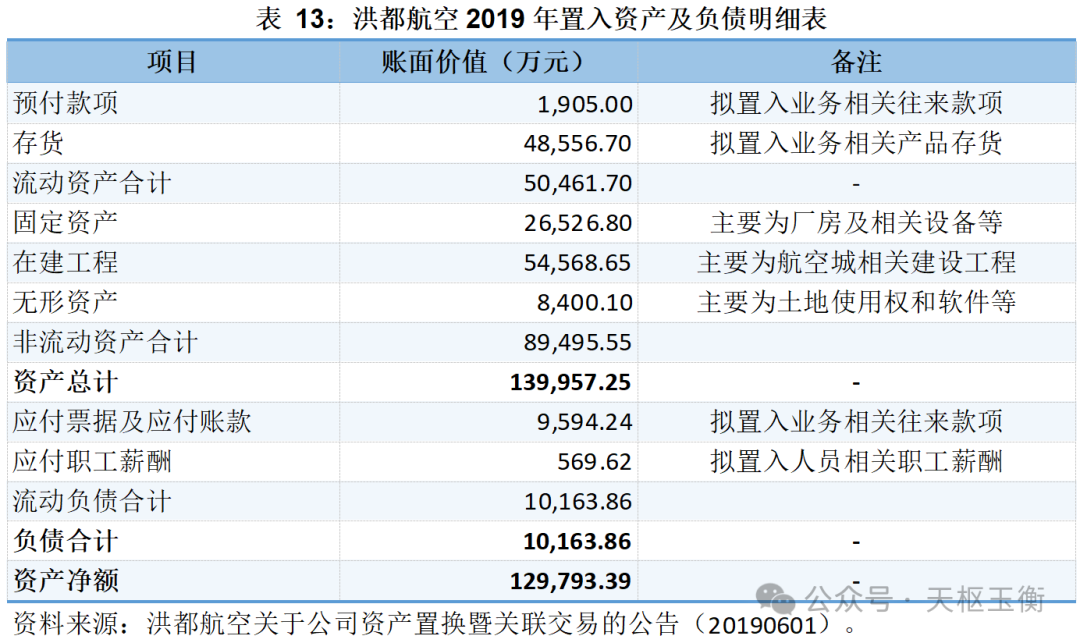The image size is (1080, 643).
Task: Select the 资产净额 value 129,793.39
Action: point(570,581)
